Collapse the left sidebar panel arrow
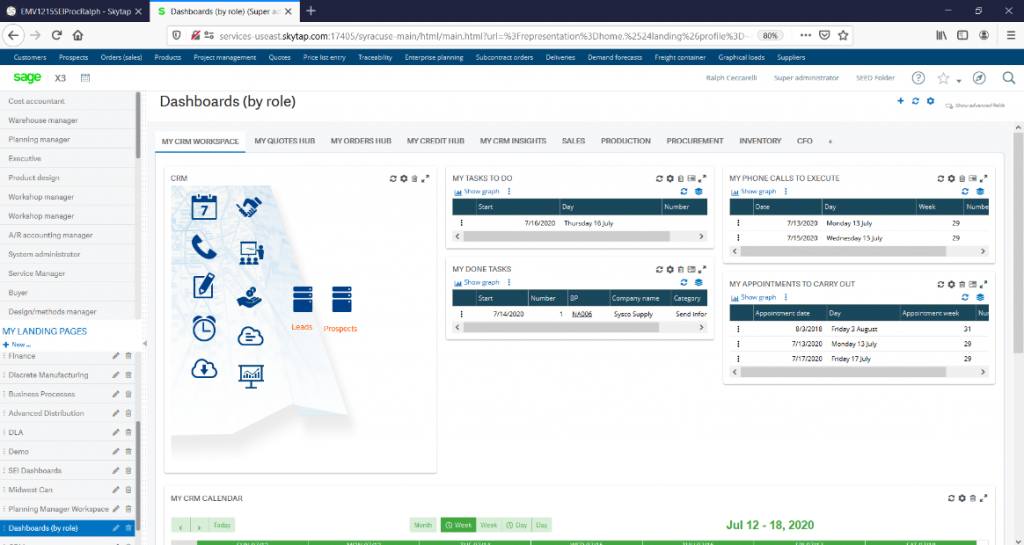The image size is (1024, 545). point(144,343)
